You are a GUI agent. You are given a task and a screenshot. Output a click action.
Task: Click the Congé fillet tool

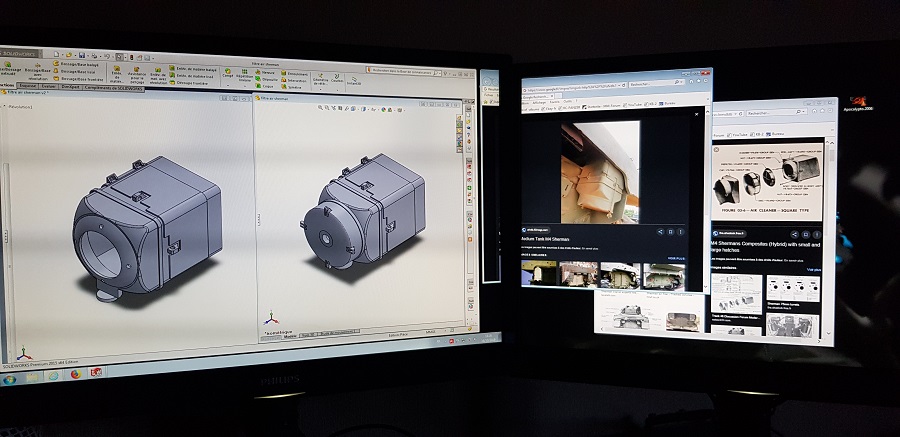coord(228,74)
